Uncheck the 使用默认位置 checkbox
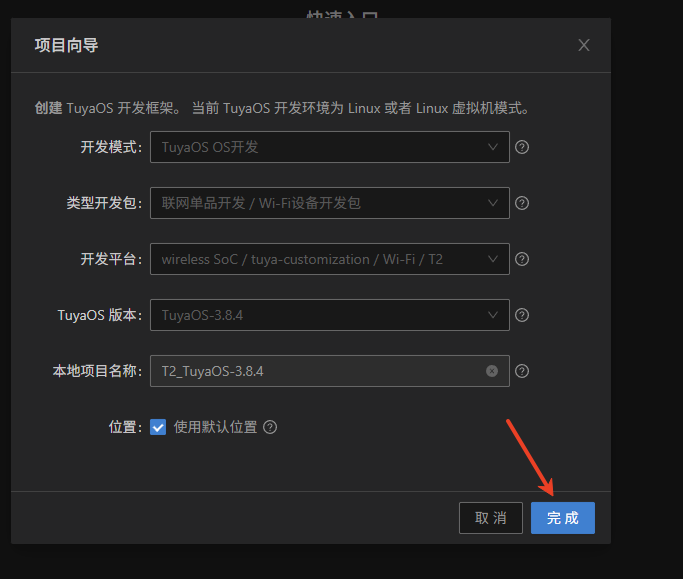The height and width of the screenshot is (579, 683). pyautogui.click(x=158, y=427)
